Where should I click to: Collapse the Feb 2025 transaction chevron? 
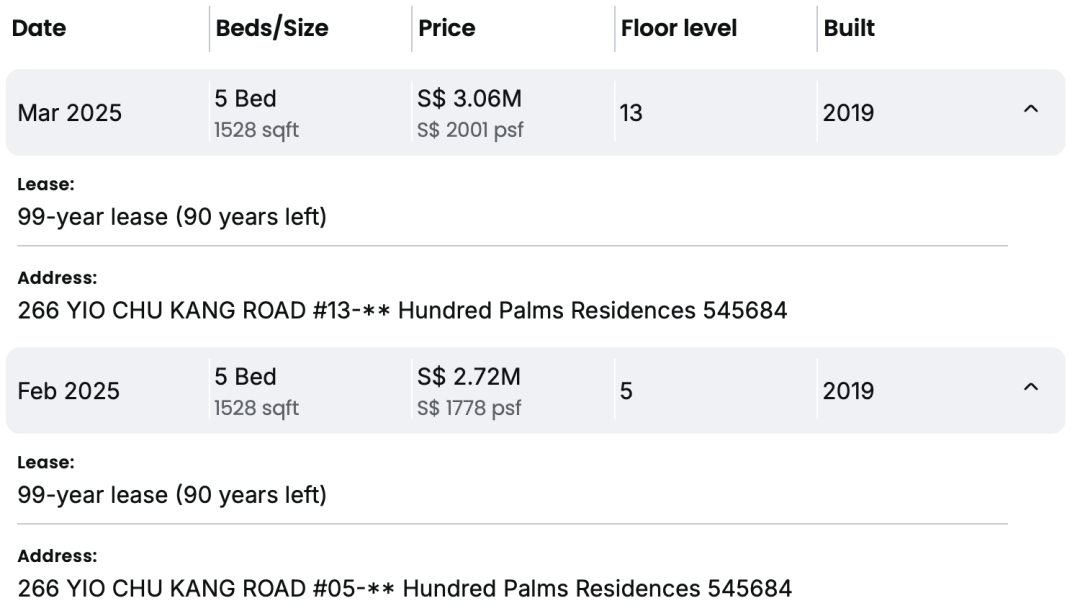pyautogui.click(x=1030, y=387)
